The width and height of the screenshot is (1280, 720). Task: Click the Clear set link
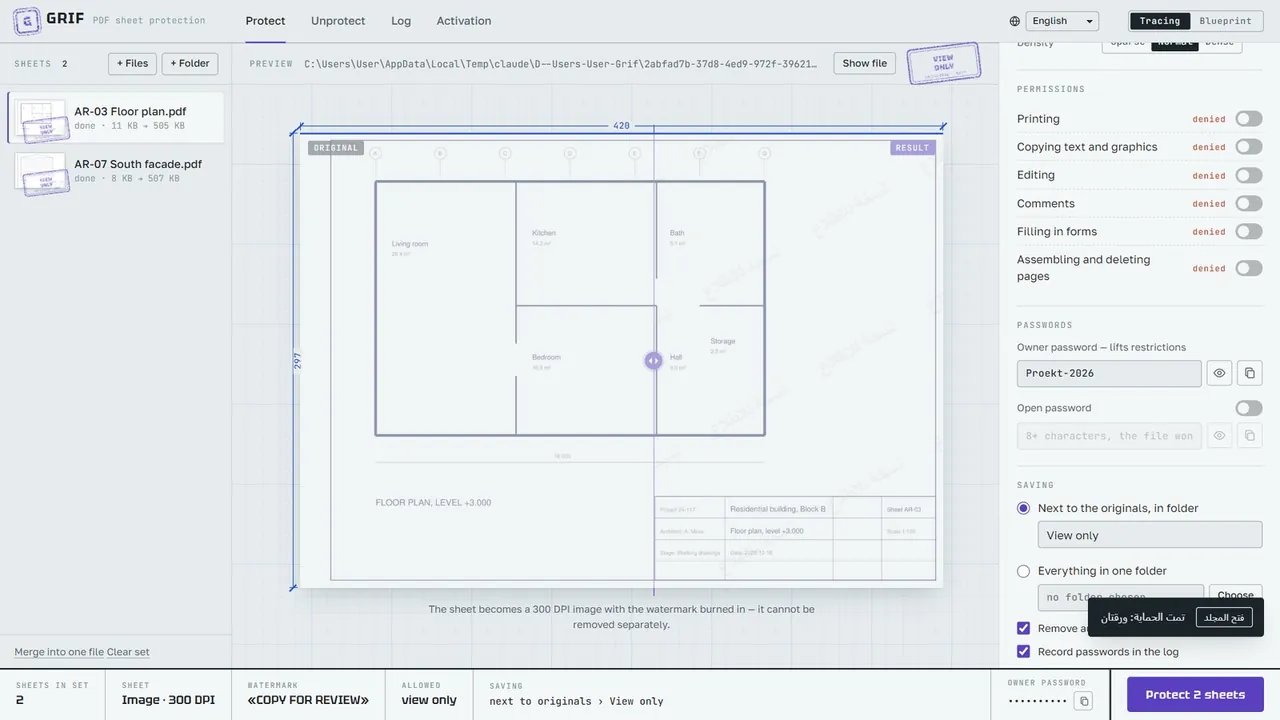128,652
